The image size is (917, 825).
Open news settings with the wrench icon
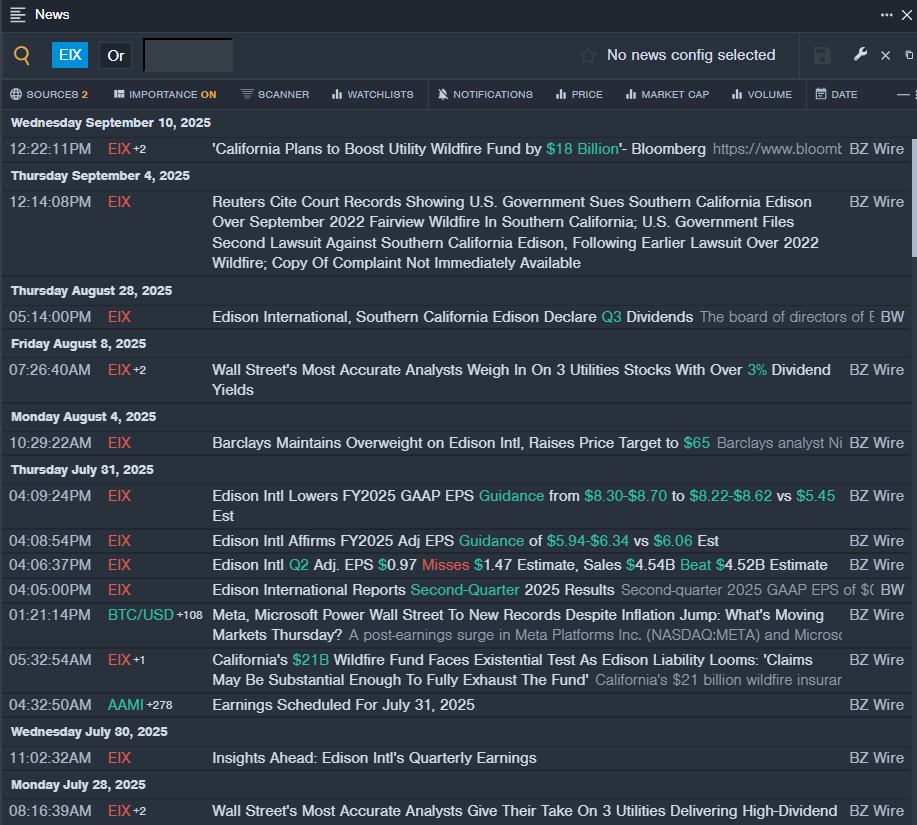coord(859,55)
